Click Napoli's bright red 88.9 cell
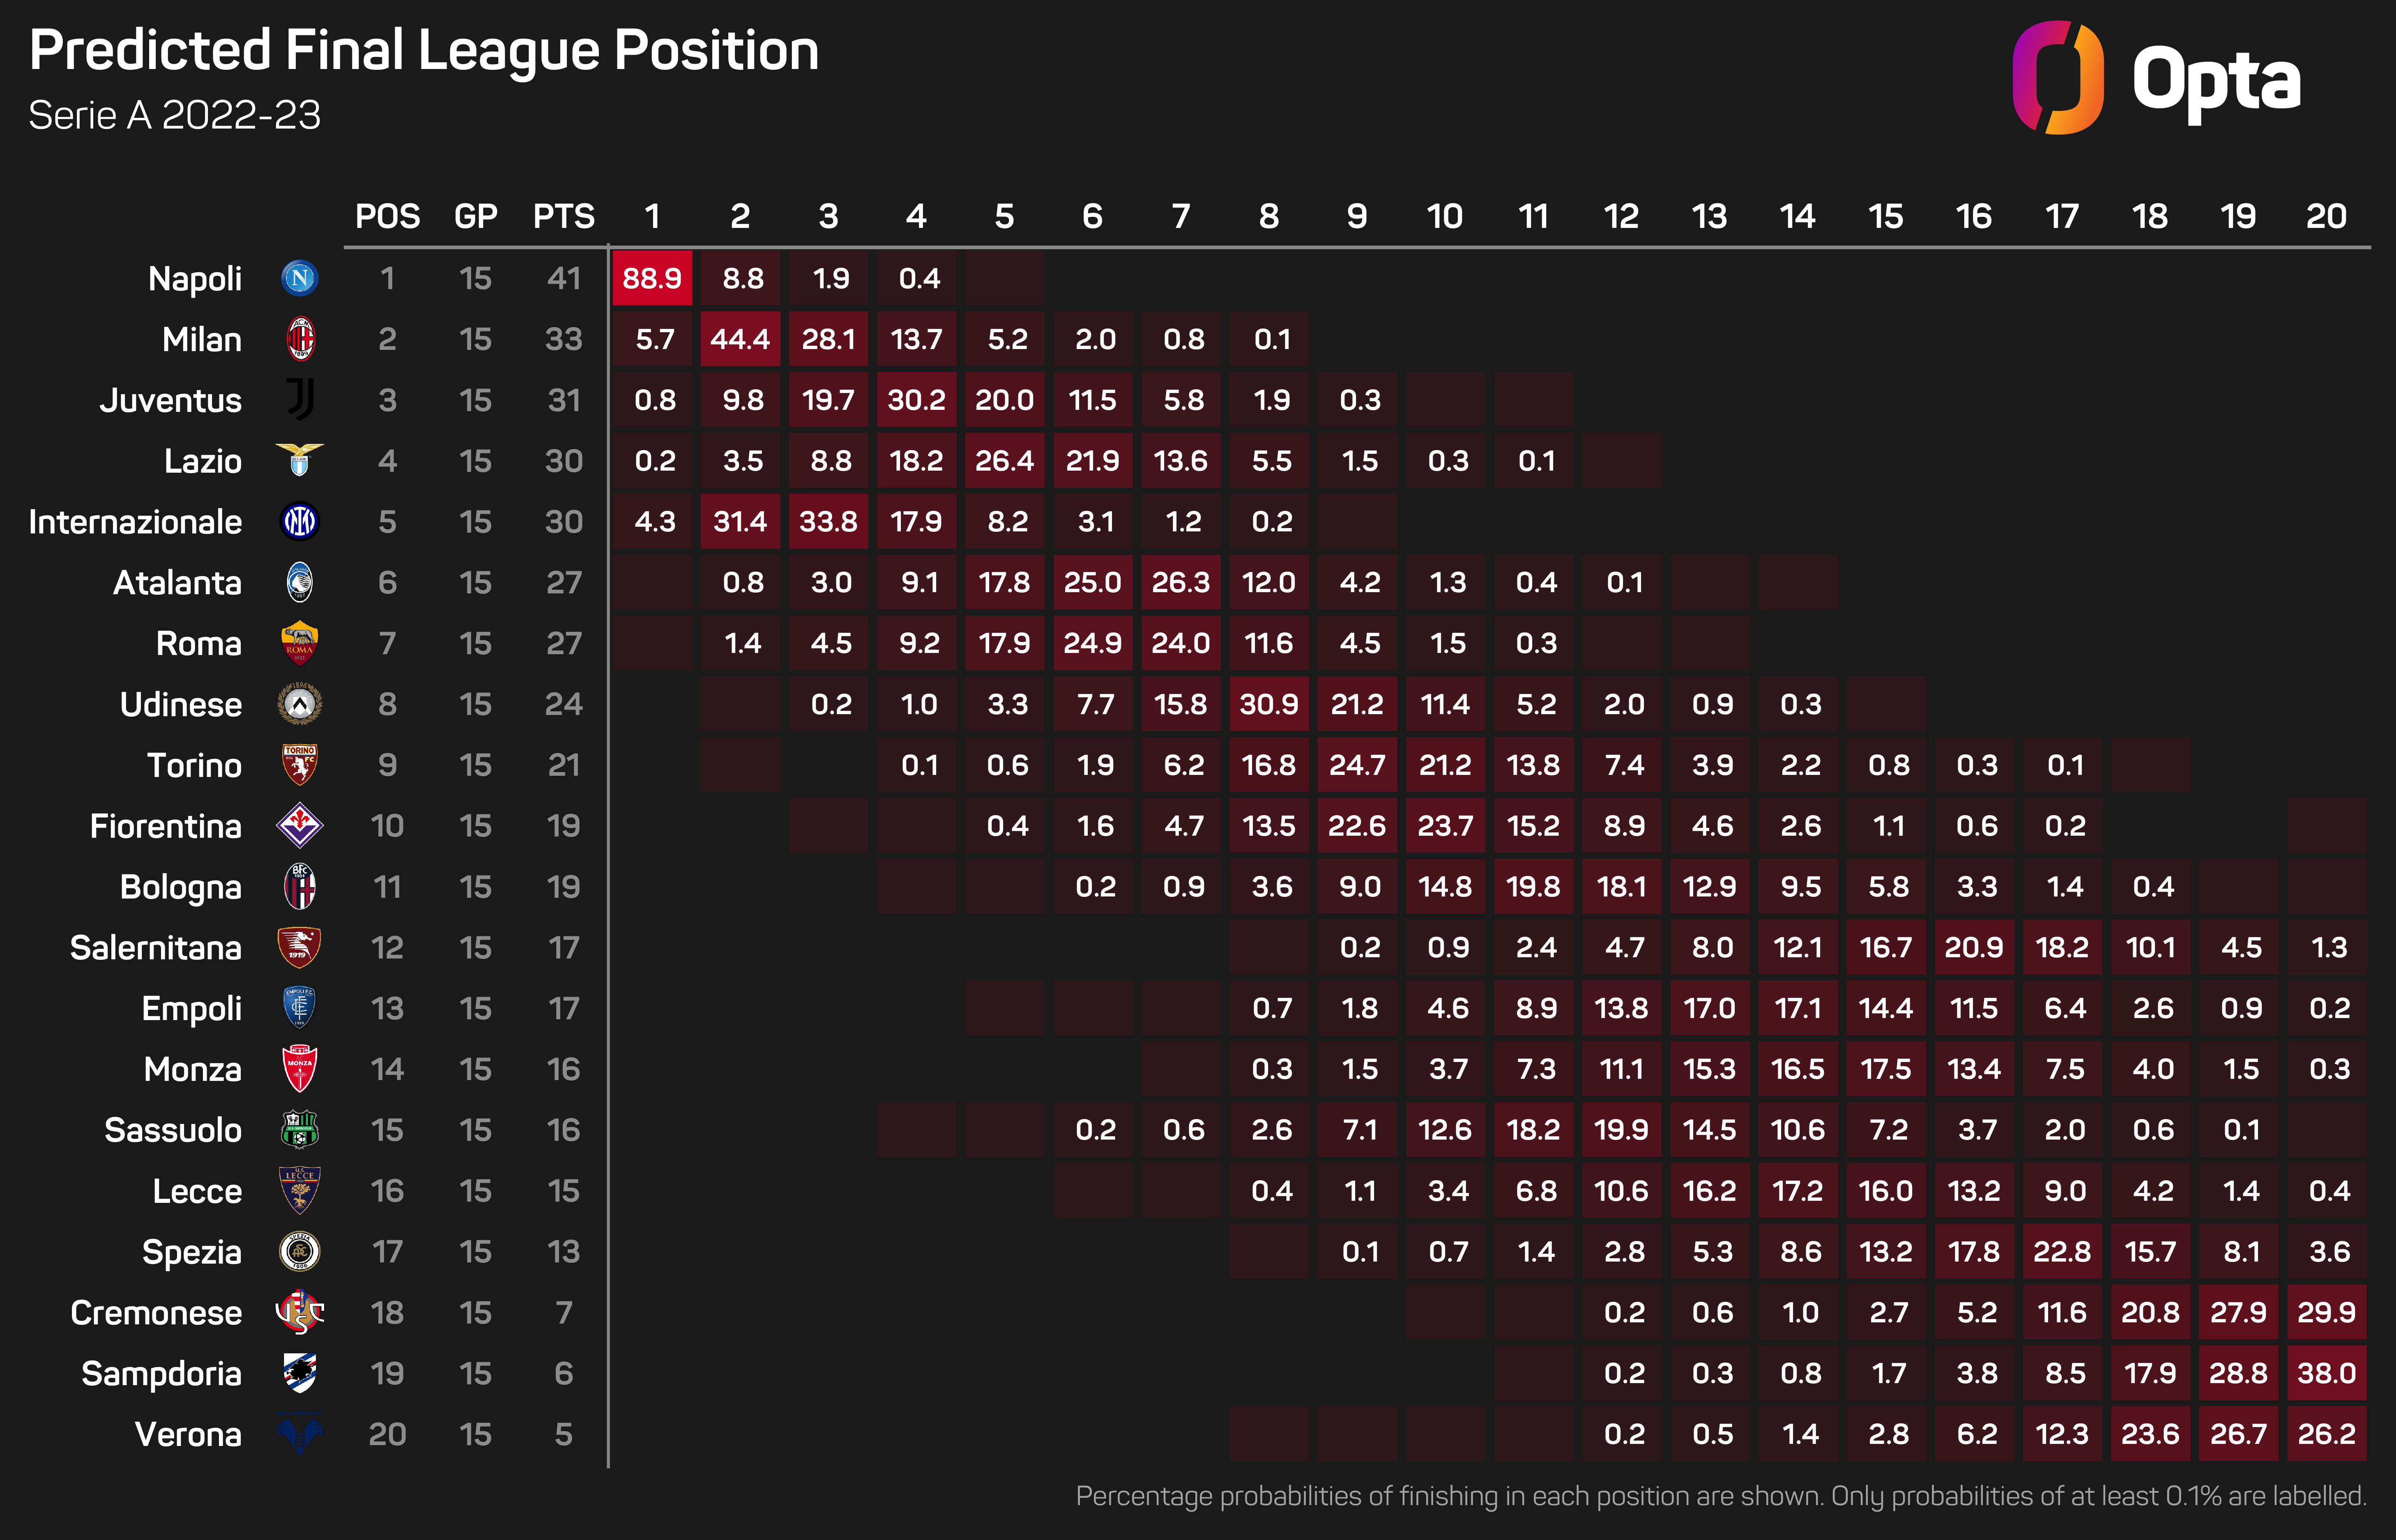The width and height of the screenshot is (2396, 1540). pos(652,278)
